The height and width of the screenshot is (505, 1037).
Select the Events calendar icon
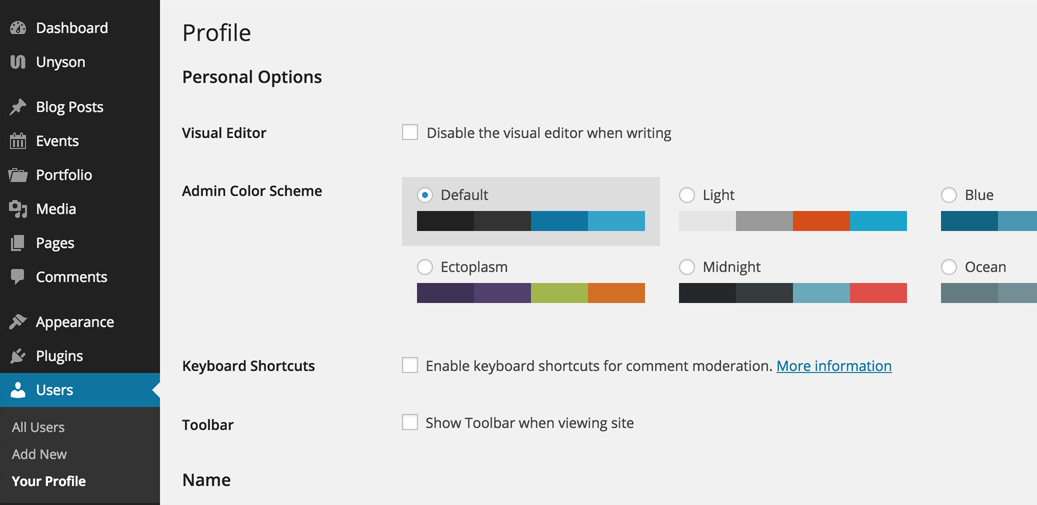[x=18, y=141]
